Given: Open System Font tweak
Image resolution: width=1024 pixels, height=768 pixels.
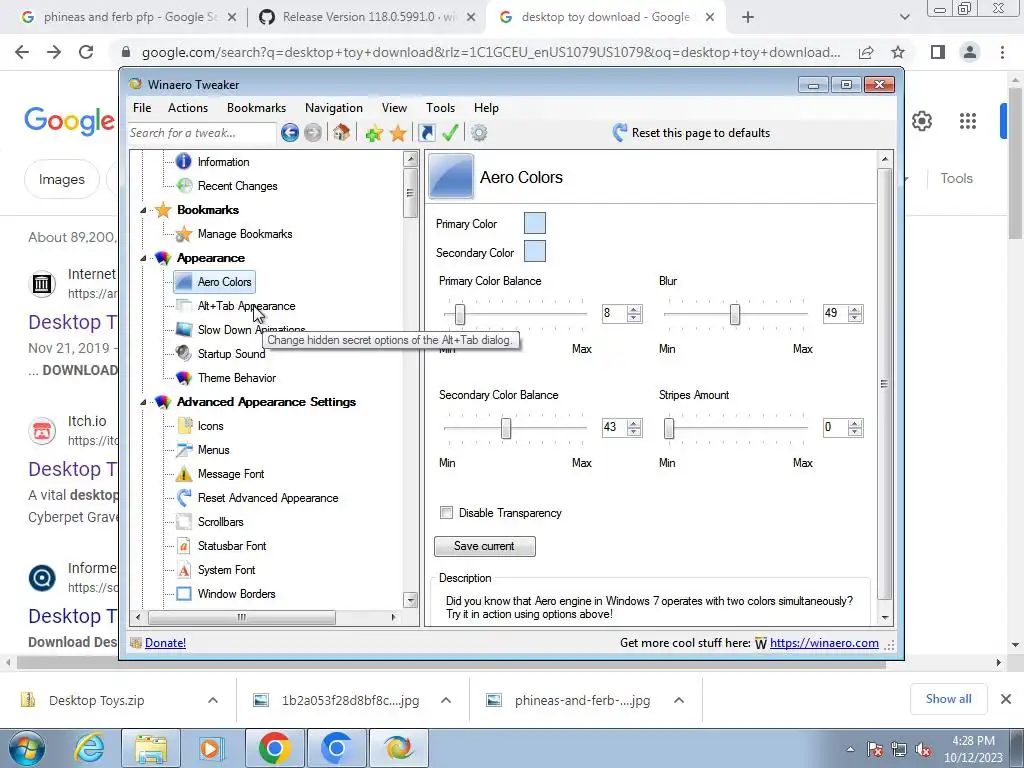Looking at the screenshot, I should pyautogui.click(x=226, y=570).
